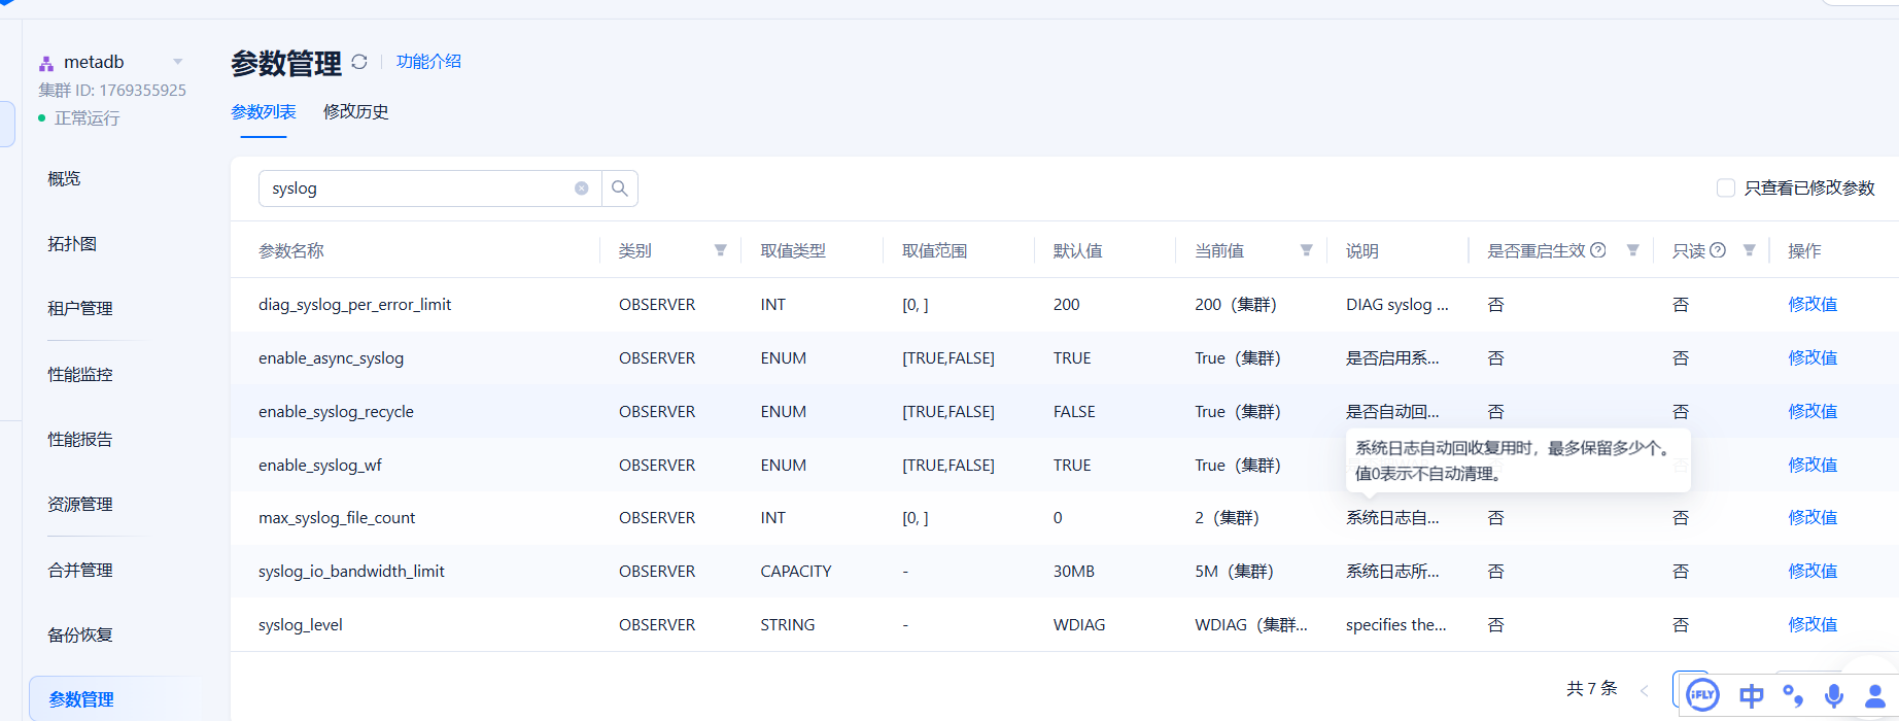
Task: Click the user profile icon in the input bar
Action: 1876,696
